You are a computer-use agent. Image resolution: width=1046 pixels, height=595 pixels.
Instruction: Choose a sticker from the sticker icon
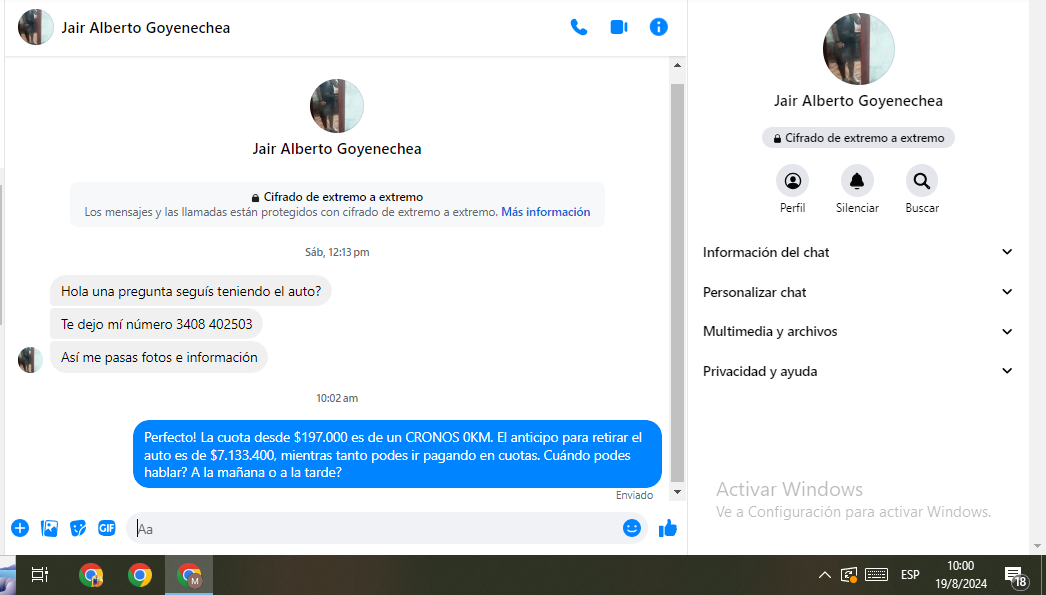click(x=78, y=528)
